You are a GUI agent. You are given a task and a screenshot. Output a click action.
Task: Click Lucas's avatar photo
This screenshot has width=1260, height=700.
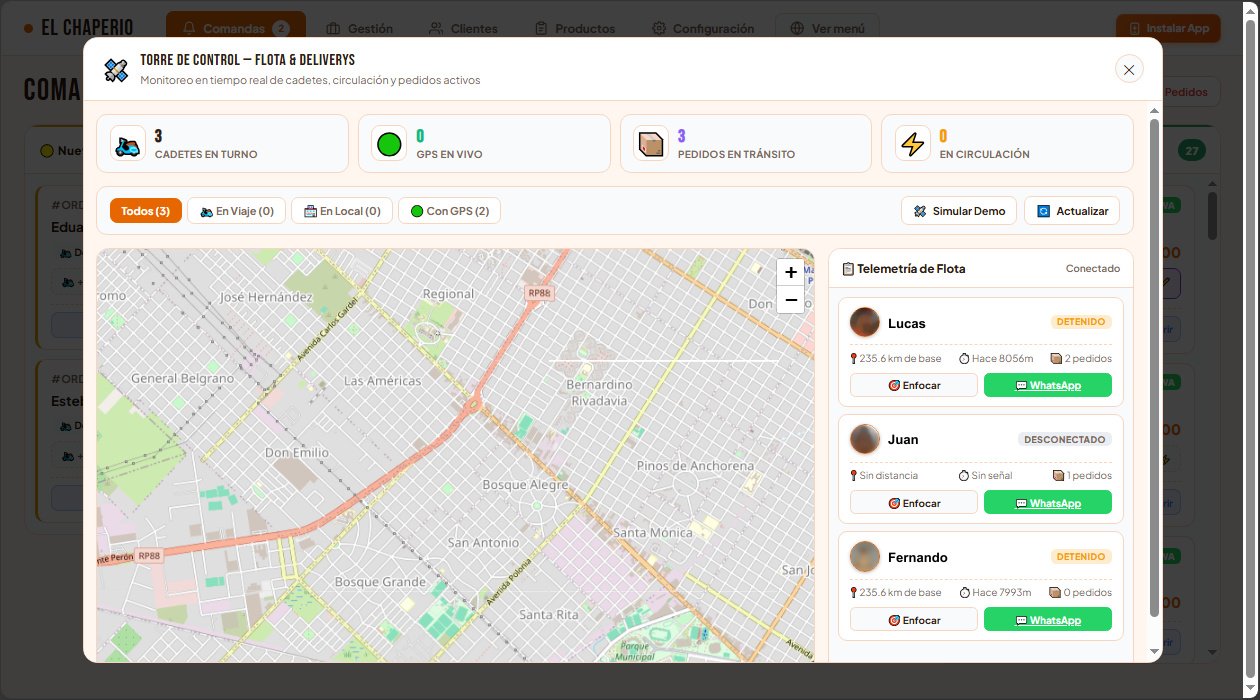(x=864, y=322)
